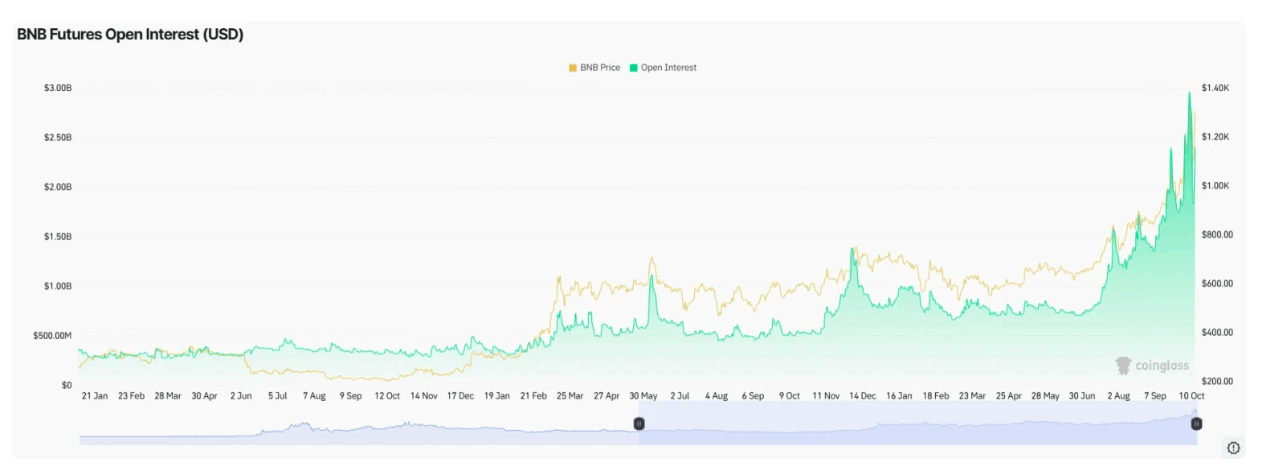Click the green Open Interest legend swatch
The width and height of the screenshot is (1275, 476).
pos(633,68)
